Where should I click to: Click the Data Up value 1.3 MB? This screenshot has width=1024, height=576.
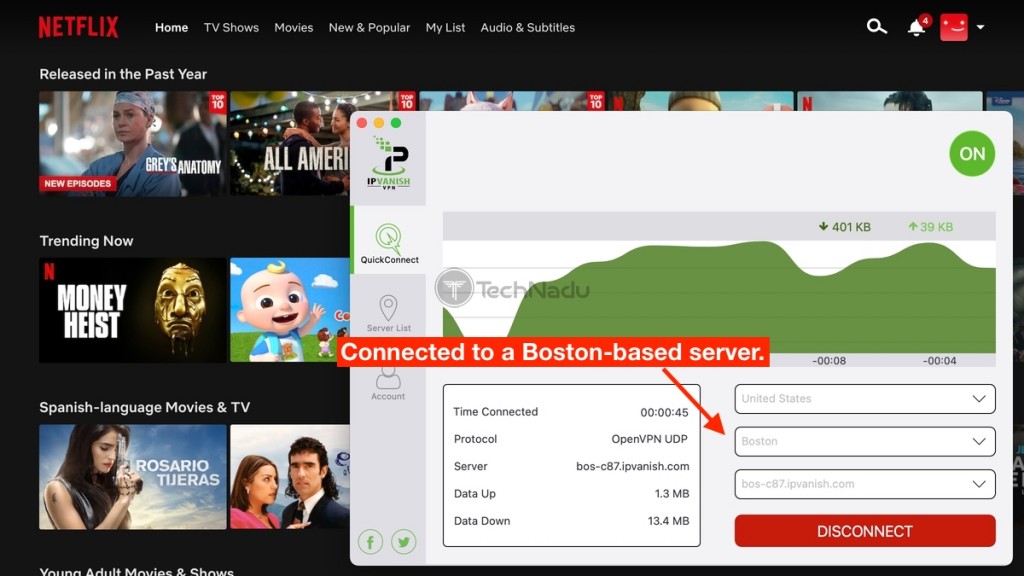[x=672, y=494]
